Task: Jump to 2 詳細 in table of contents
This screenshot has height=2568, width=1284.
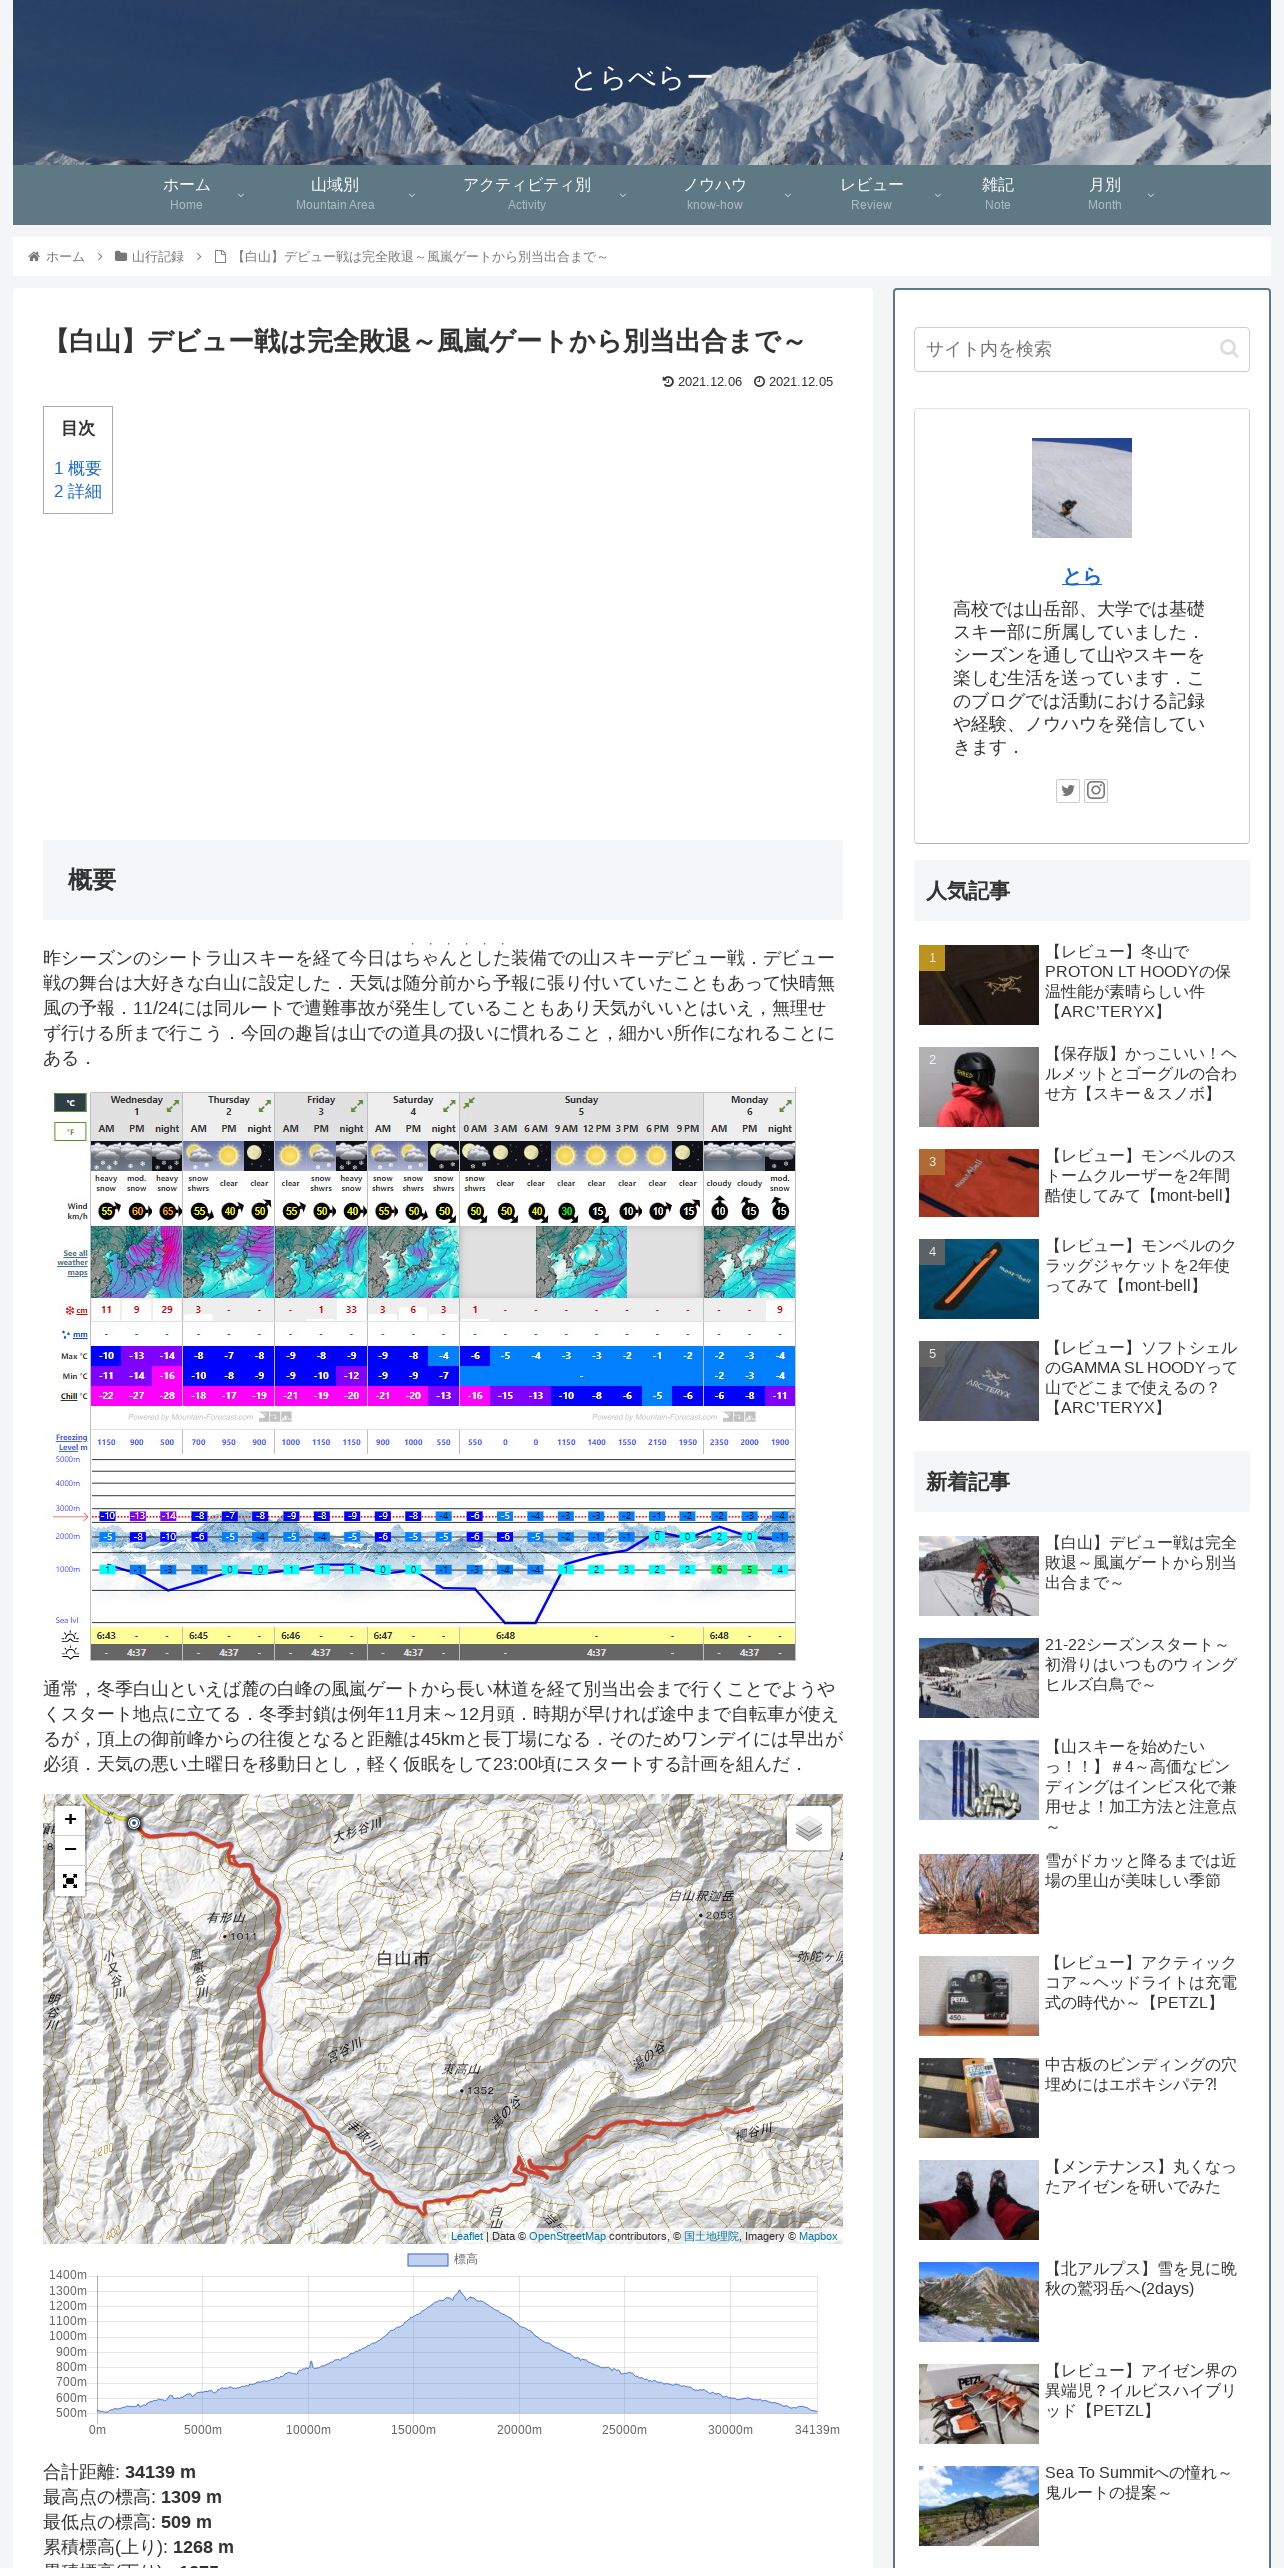Action: [x=77, y=491]
